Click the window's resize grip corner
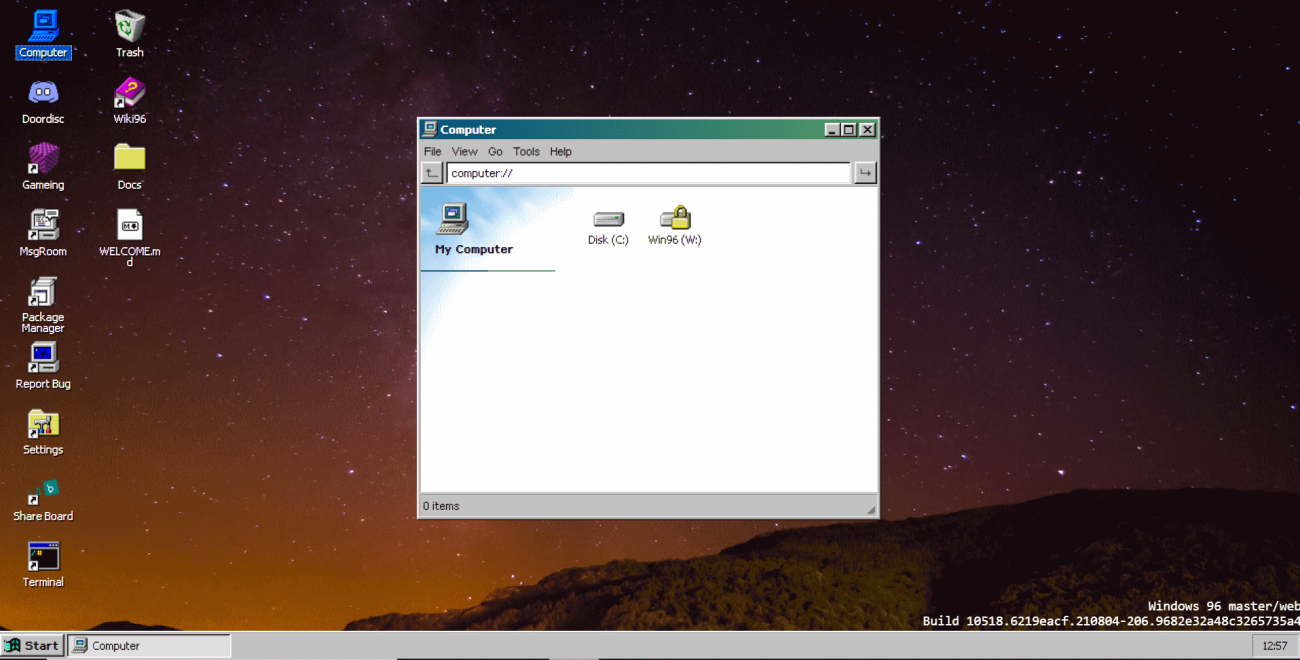The height and width of the screenshot is (660, 1300). 870,509
